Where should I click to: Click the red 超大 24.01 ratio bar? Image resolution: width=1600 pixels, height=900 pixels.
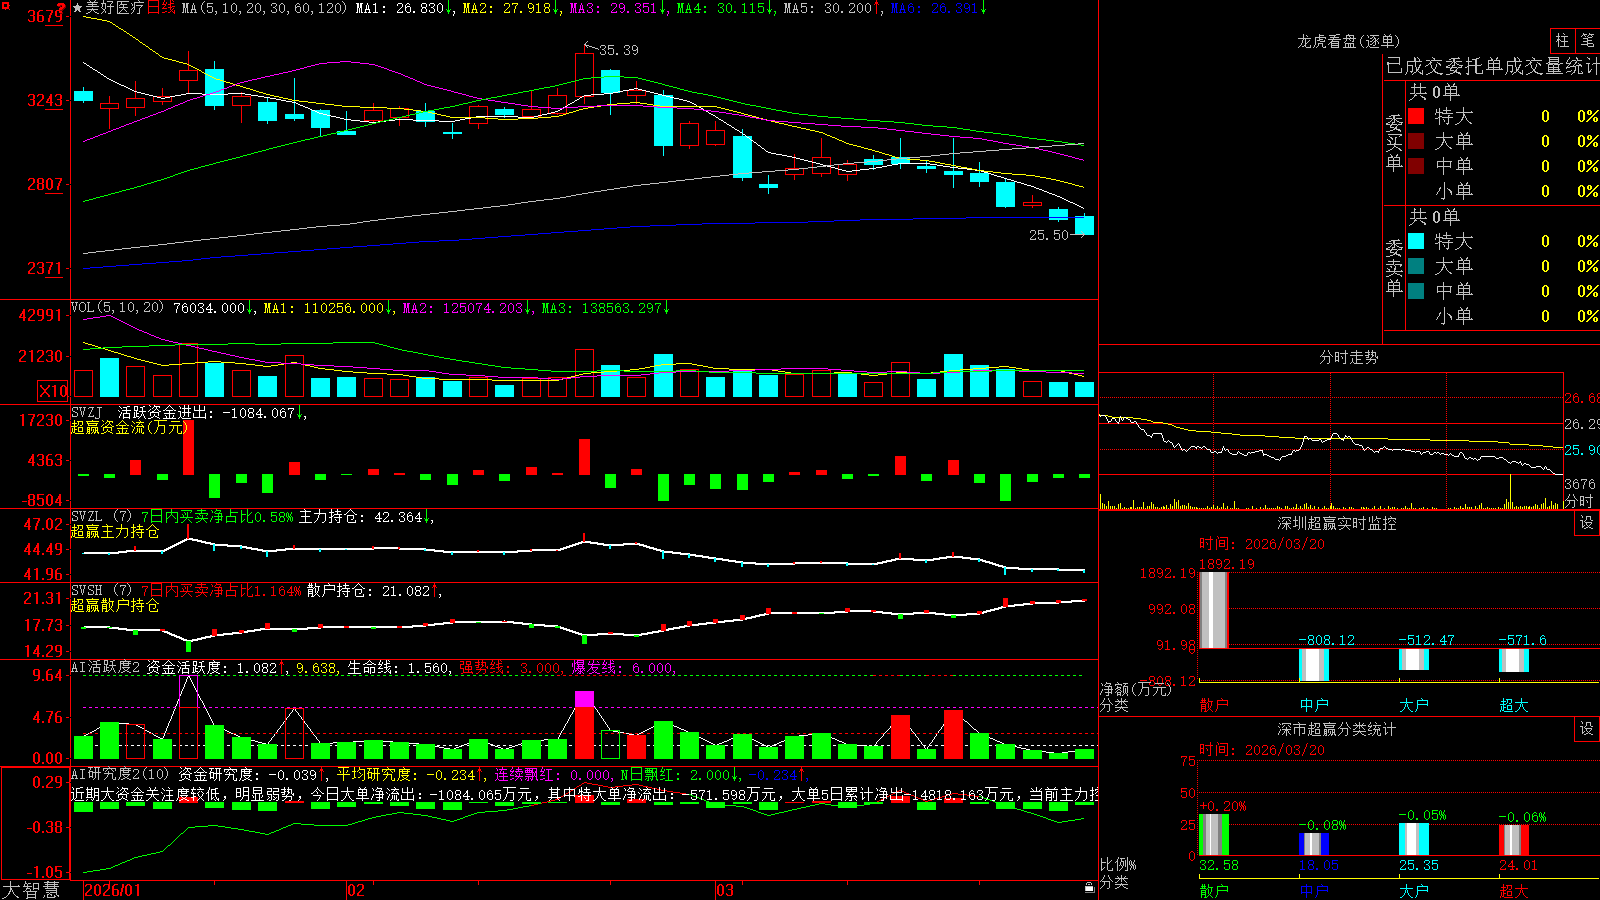[1514, 841]
